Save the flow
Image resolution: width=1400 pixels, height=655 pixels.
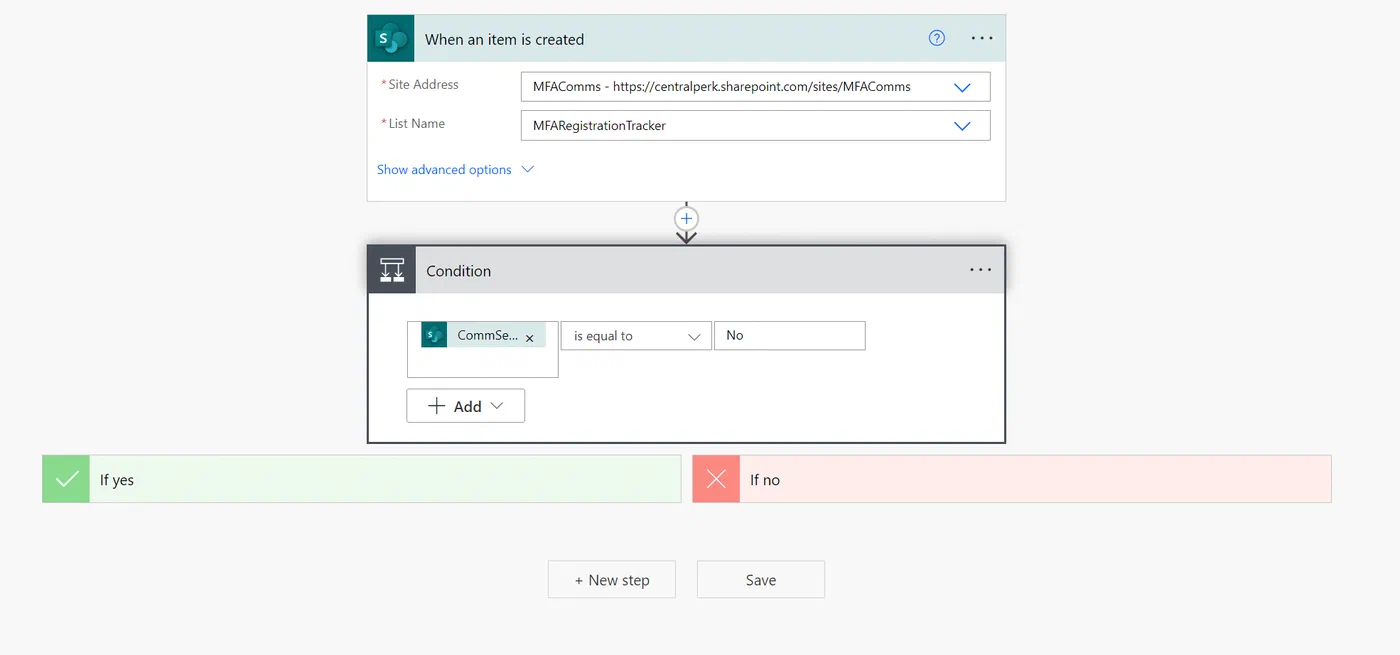[761, 580]
